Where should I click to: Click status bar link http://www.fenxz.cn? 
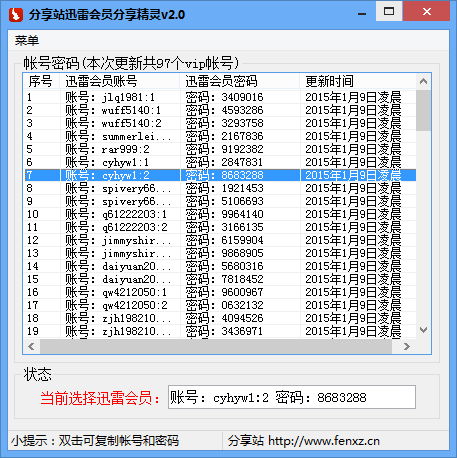coord(324,441)
